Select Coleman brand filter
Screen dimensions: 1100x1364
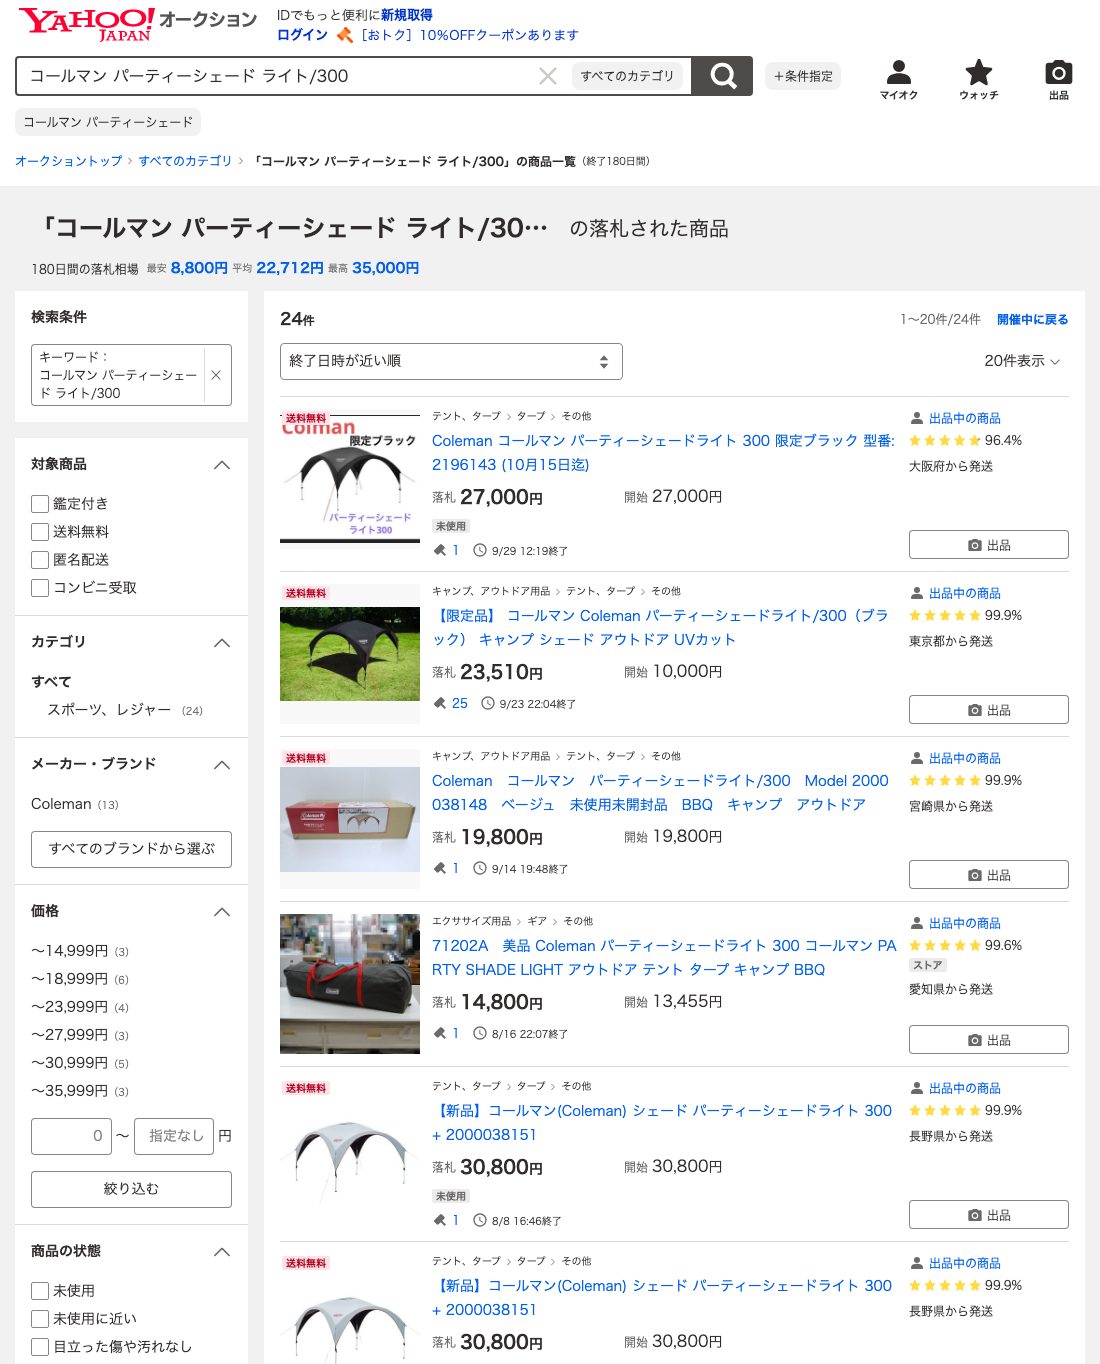(61, 804)
